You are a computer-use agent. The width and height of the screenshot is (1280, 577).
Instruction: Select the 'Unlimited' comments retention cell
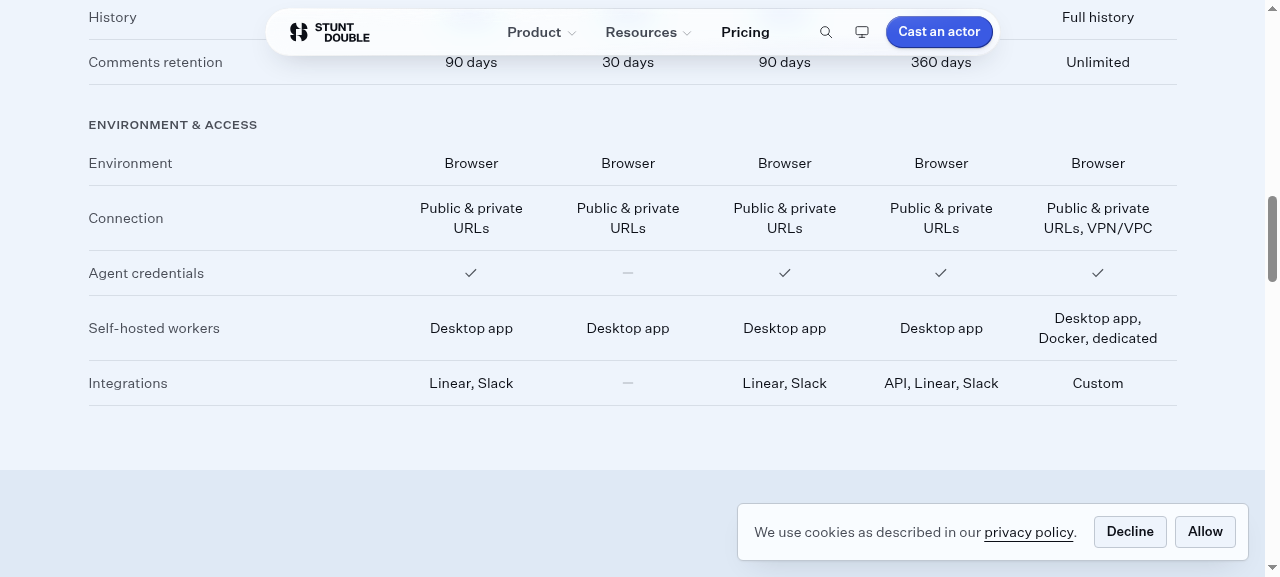pyautogui.click(x=1098, y=62)
